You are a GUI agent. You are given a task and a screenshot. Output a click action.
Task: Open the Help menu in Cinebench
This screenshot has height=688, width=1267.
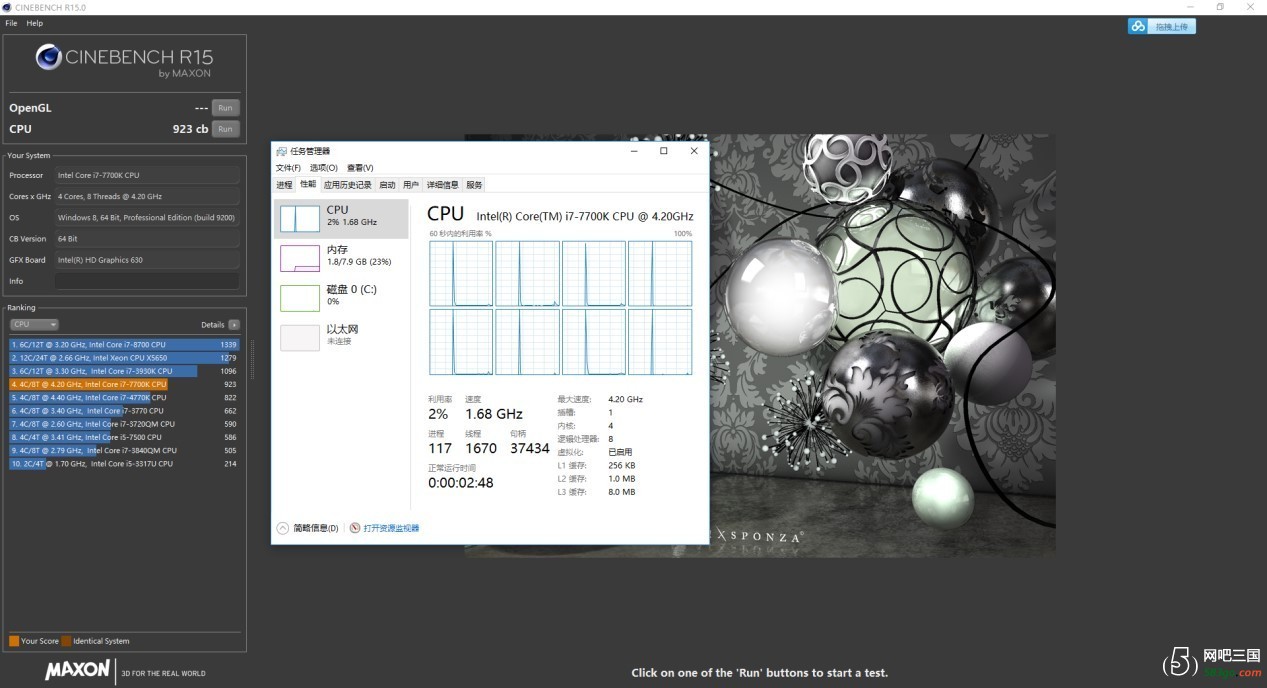[35, 23]
